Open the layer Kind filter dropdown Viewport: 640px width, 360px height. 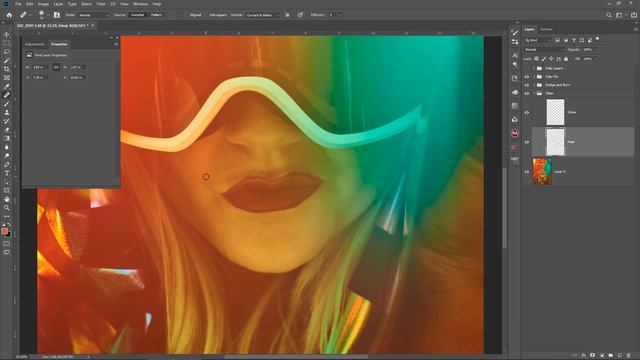click(537, 40)
